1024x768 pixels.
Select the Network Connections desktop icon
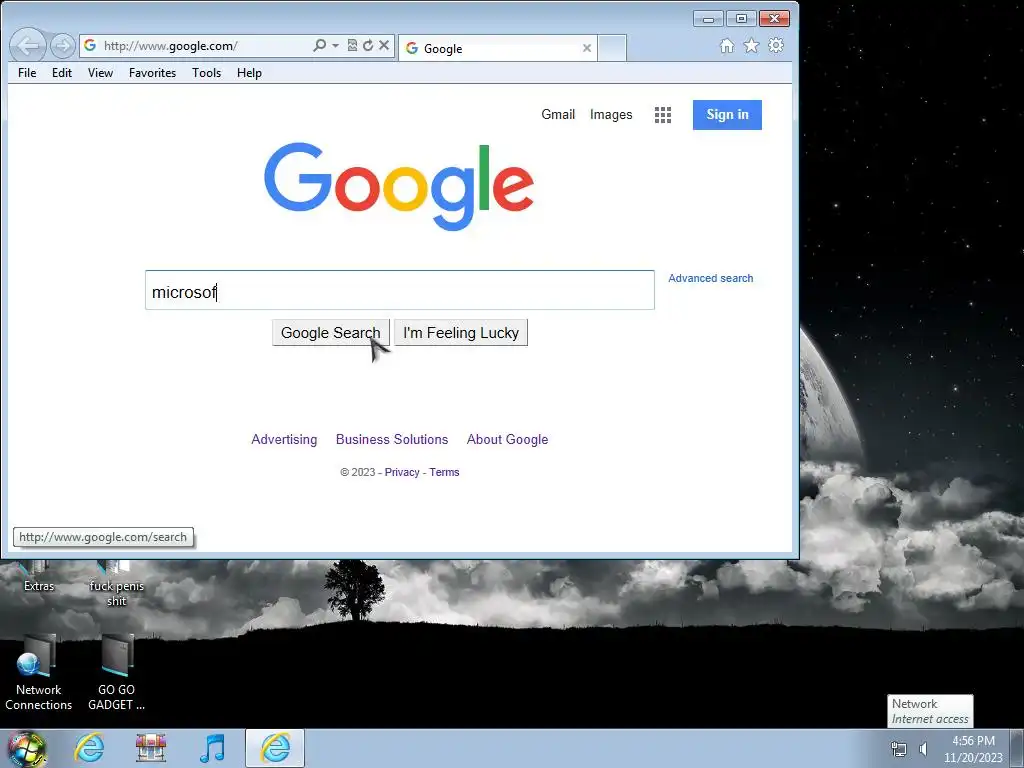[39, 673]
